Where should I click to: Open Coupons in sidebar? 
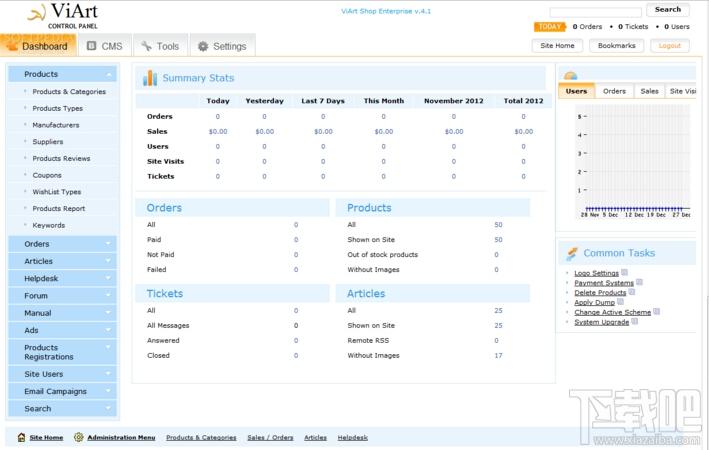point(47,175)
